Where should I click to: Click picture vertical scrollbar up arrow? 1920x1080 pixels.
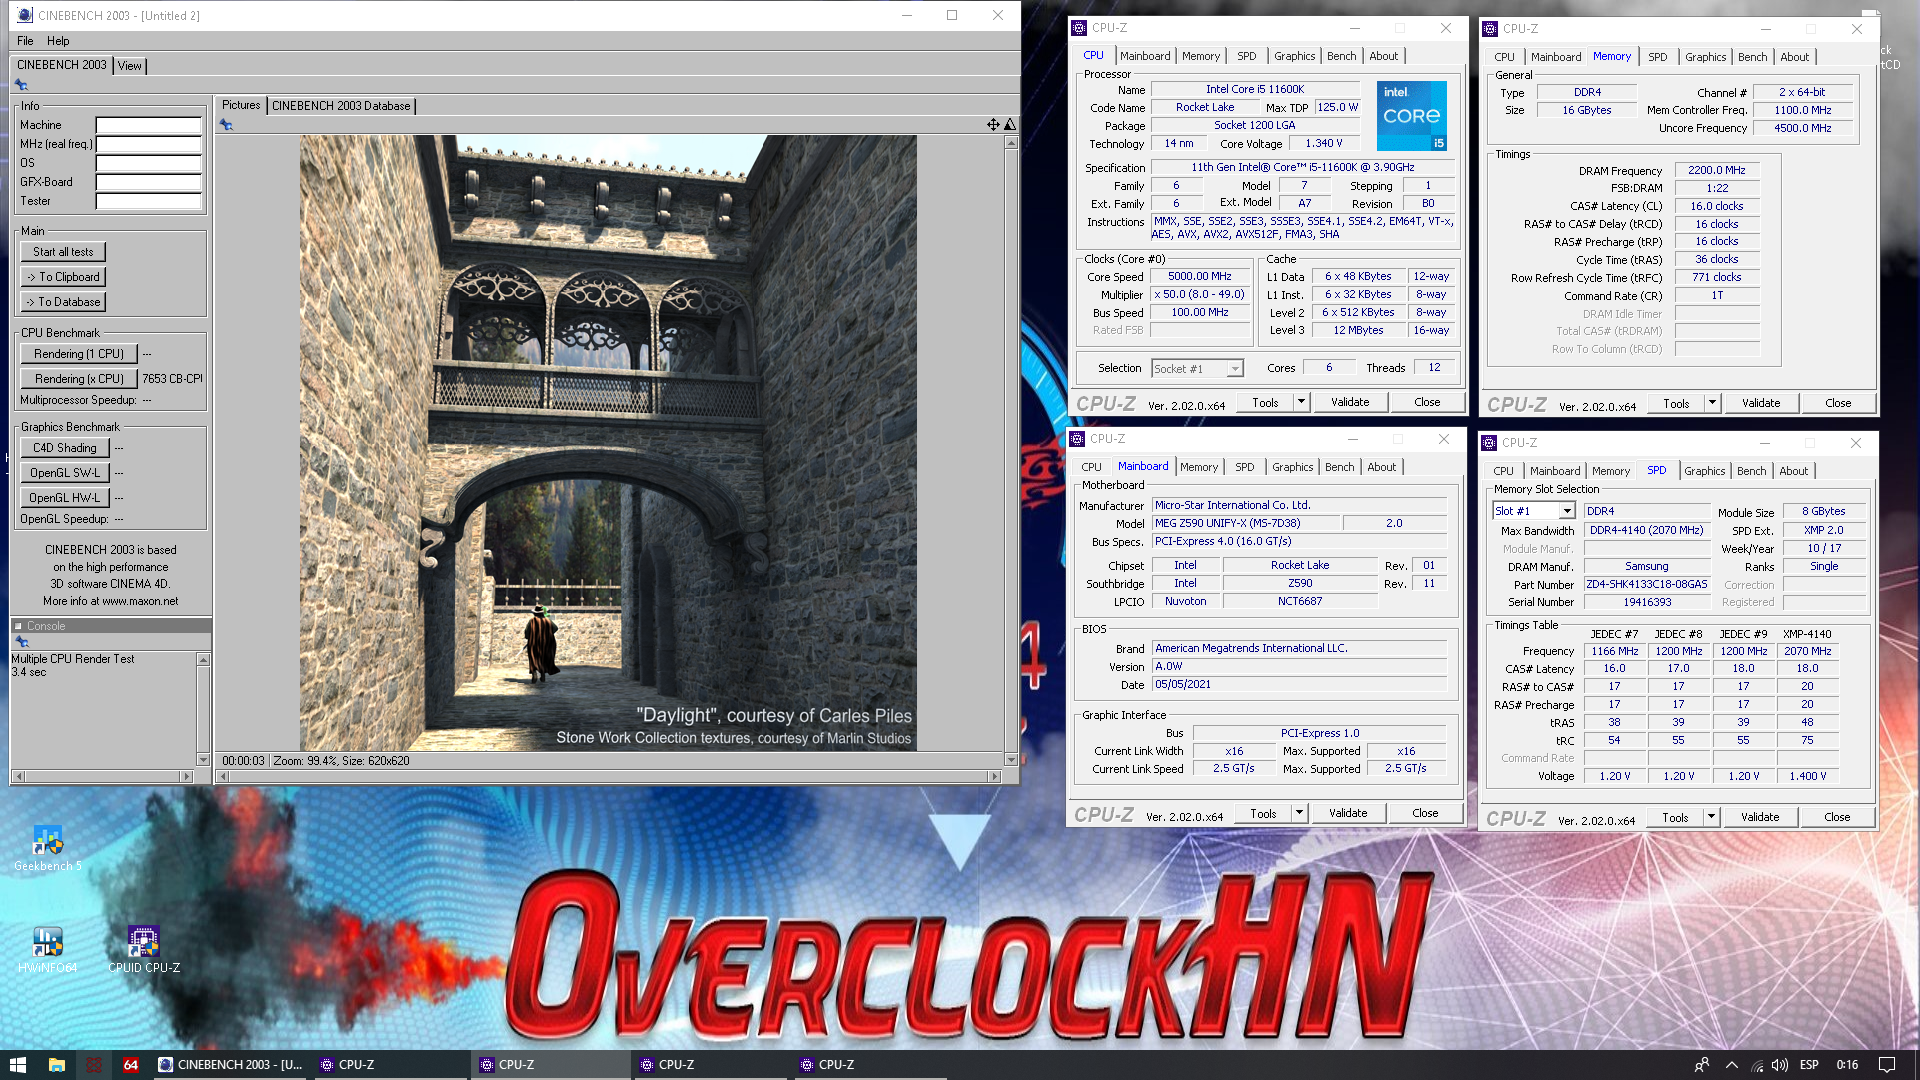1011,142
